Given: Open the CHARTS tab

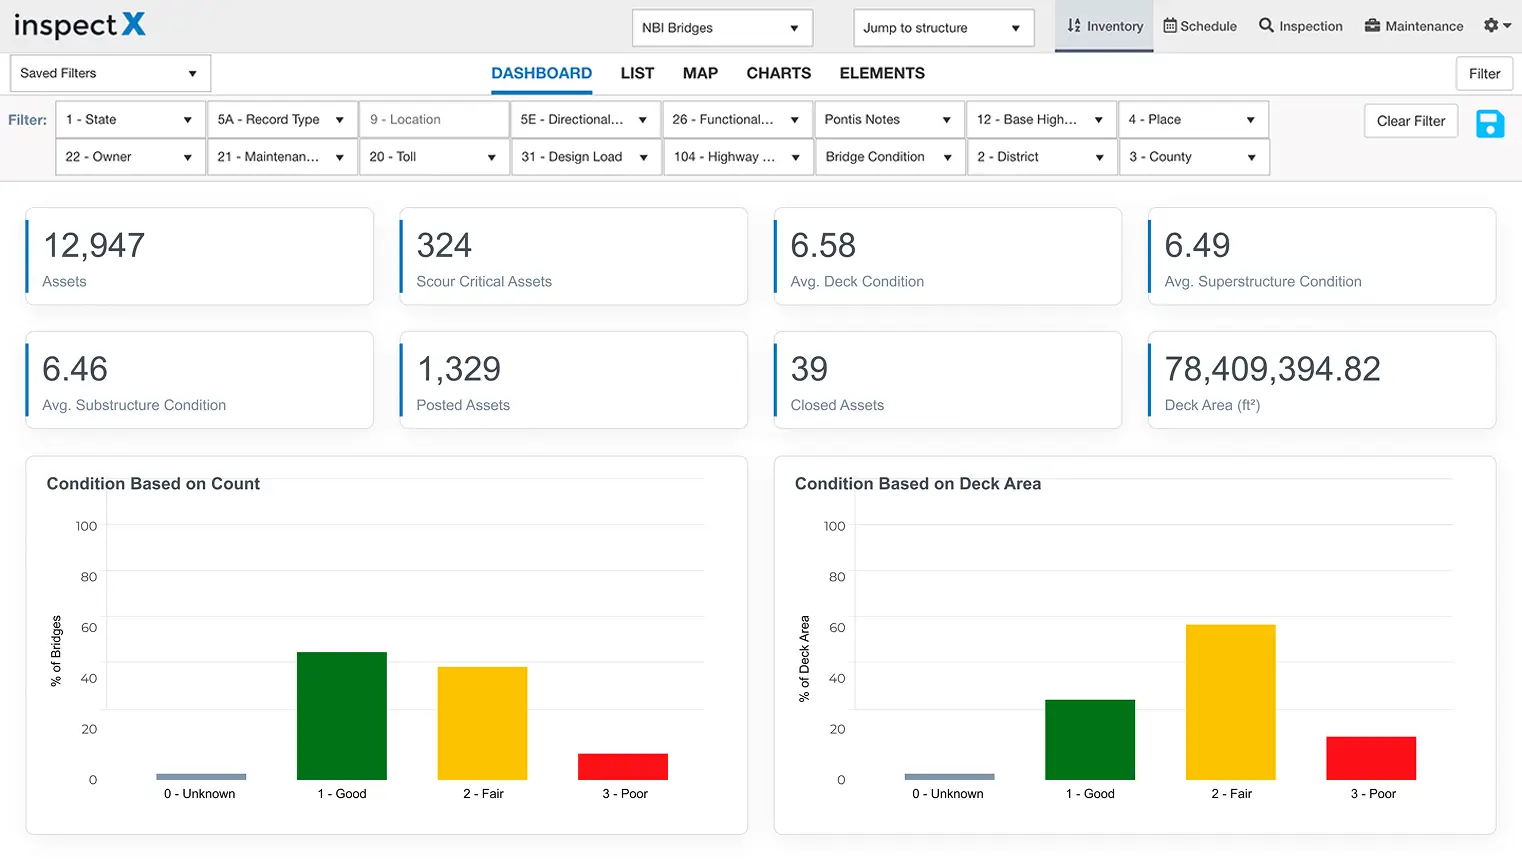Looking at the screenshot, I should click(x=778, y=73).
